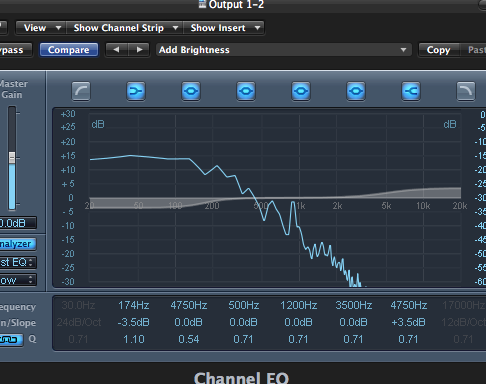
Task: Select the 174Hz frequency field
Action: pyautogui.click(x=134, y=305)
